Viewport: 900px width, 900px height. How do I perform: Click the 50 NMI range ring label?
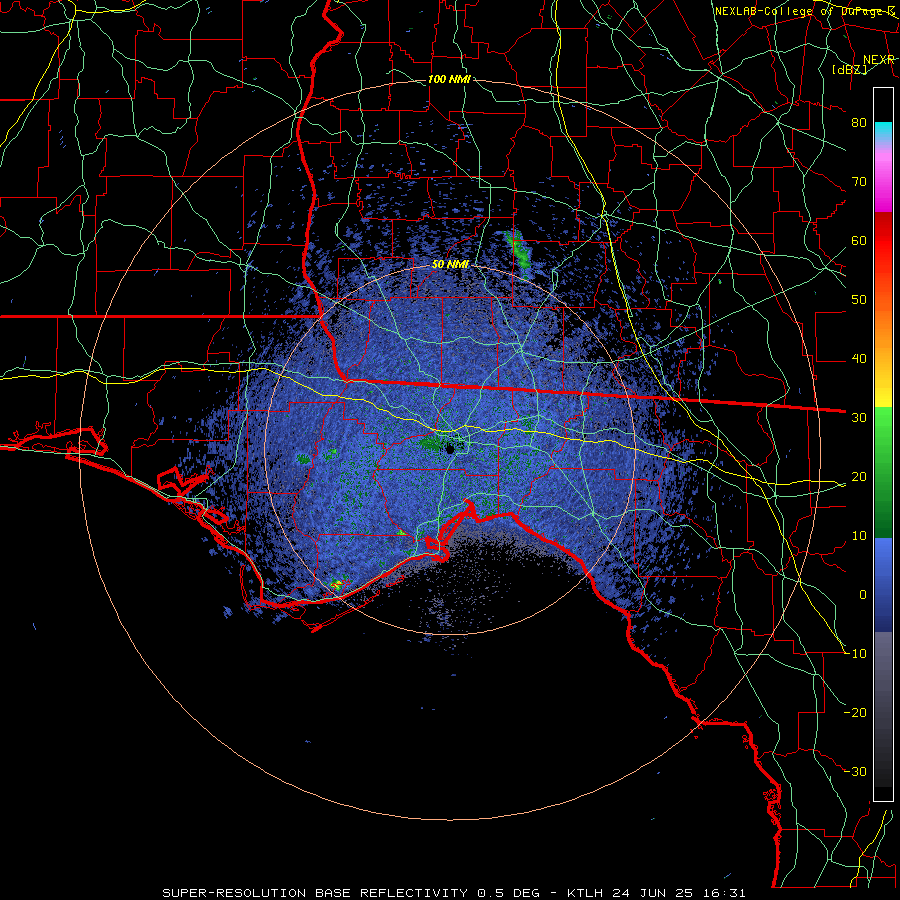[x=450, y=265]
